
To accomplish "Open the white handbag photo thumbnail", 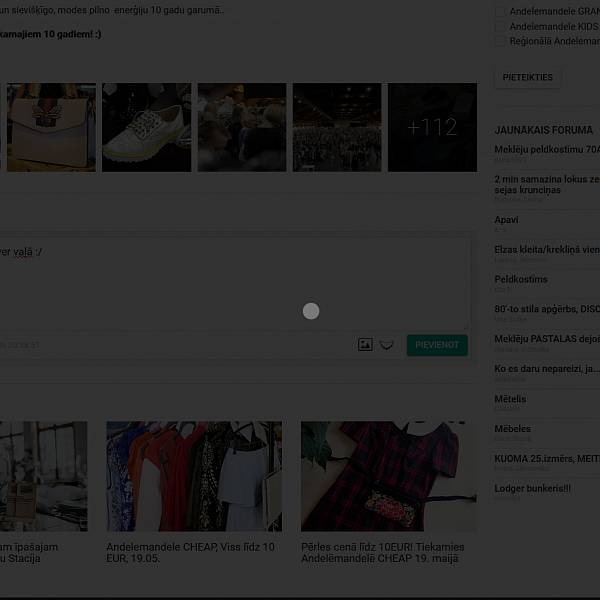I will pyautogui.click(x=51, y=127).
